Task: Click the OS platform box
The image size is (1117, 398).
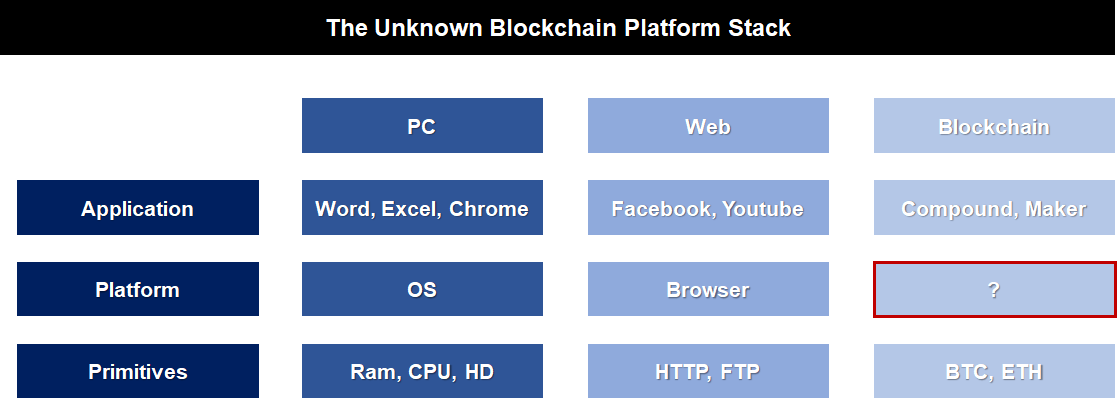Action: tap(422, 289)
